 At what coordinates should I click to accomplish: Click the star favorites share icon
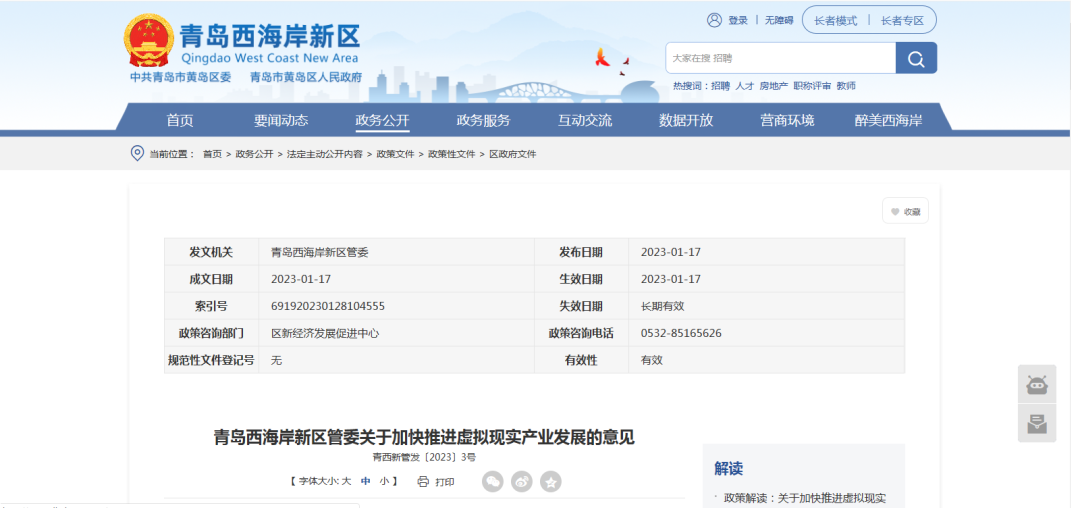coord(551,482)
